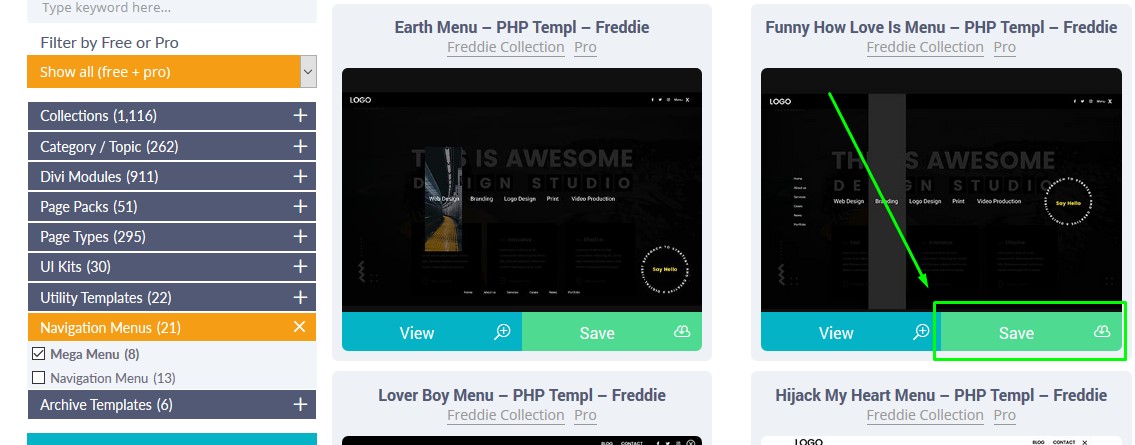Click Pro link under Funny How Love Is Menu
Image resolution: width=1135 pixels, height=445 pixels.
[x=1004, y=47]
